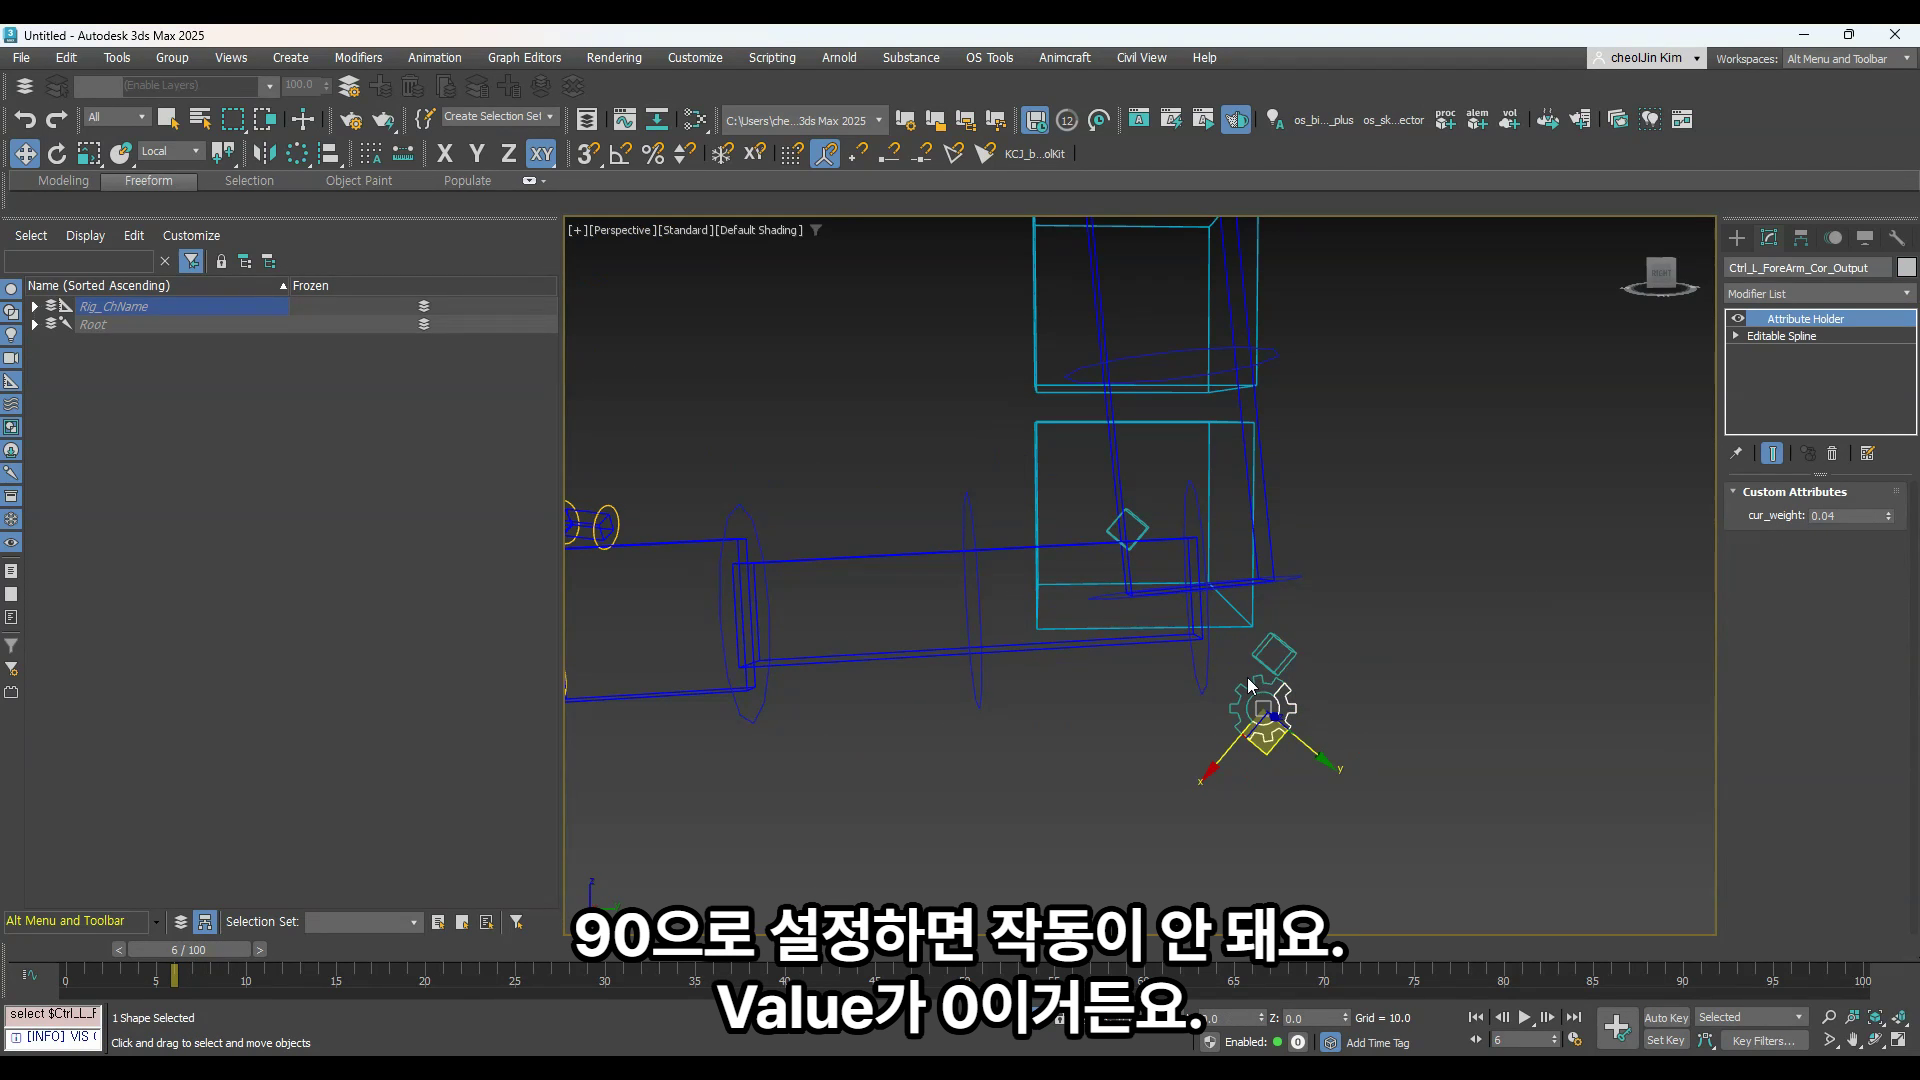Open the Local reference coordinate dropdown
Screen dimensions: 1920x1080
pyautogui.click(x=171, y=152)
